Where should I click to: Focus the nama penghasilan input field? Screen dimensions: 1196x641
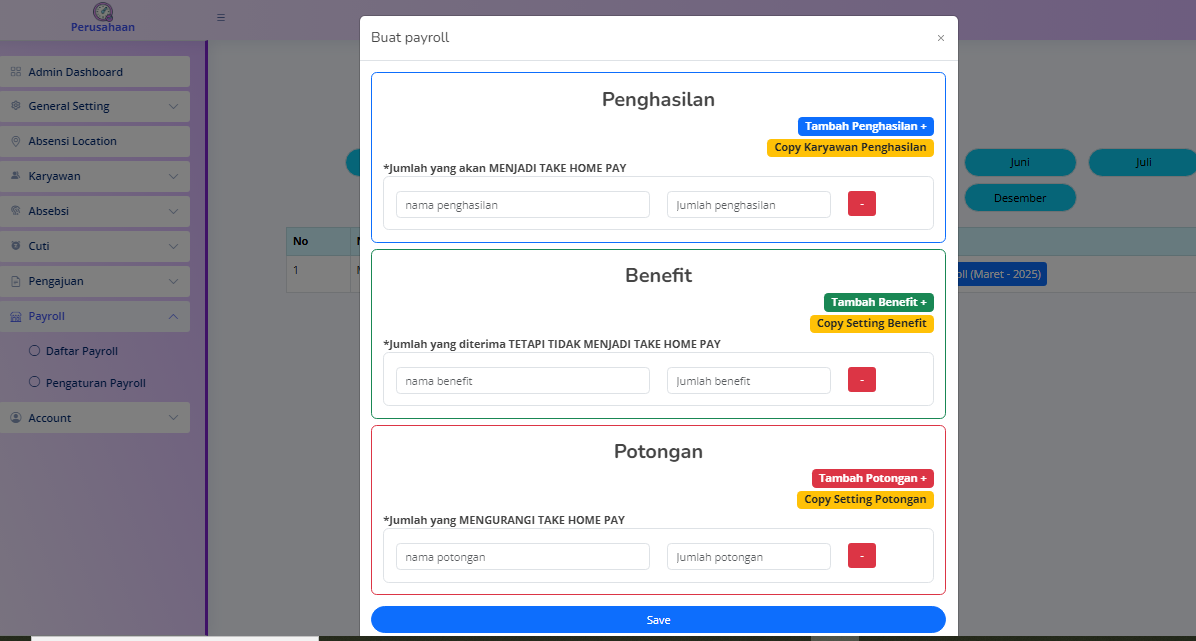[522, 205]
